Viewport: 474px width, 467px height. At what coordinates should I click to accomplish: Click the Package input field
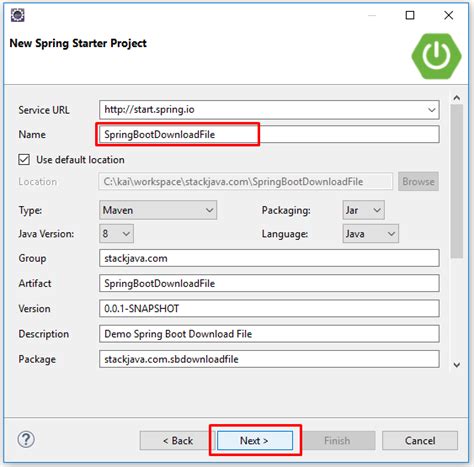269,359
